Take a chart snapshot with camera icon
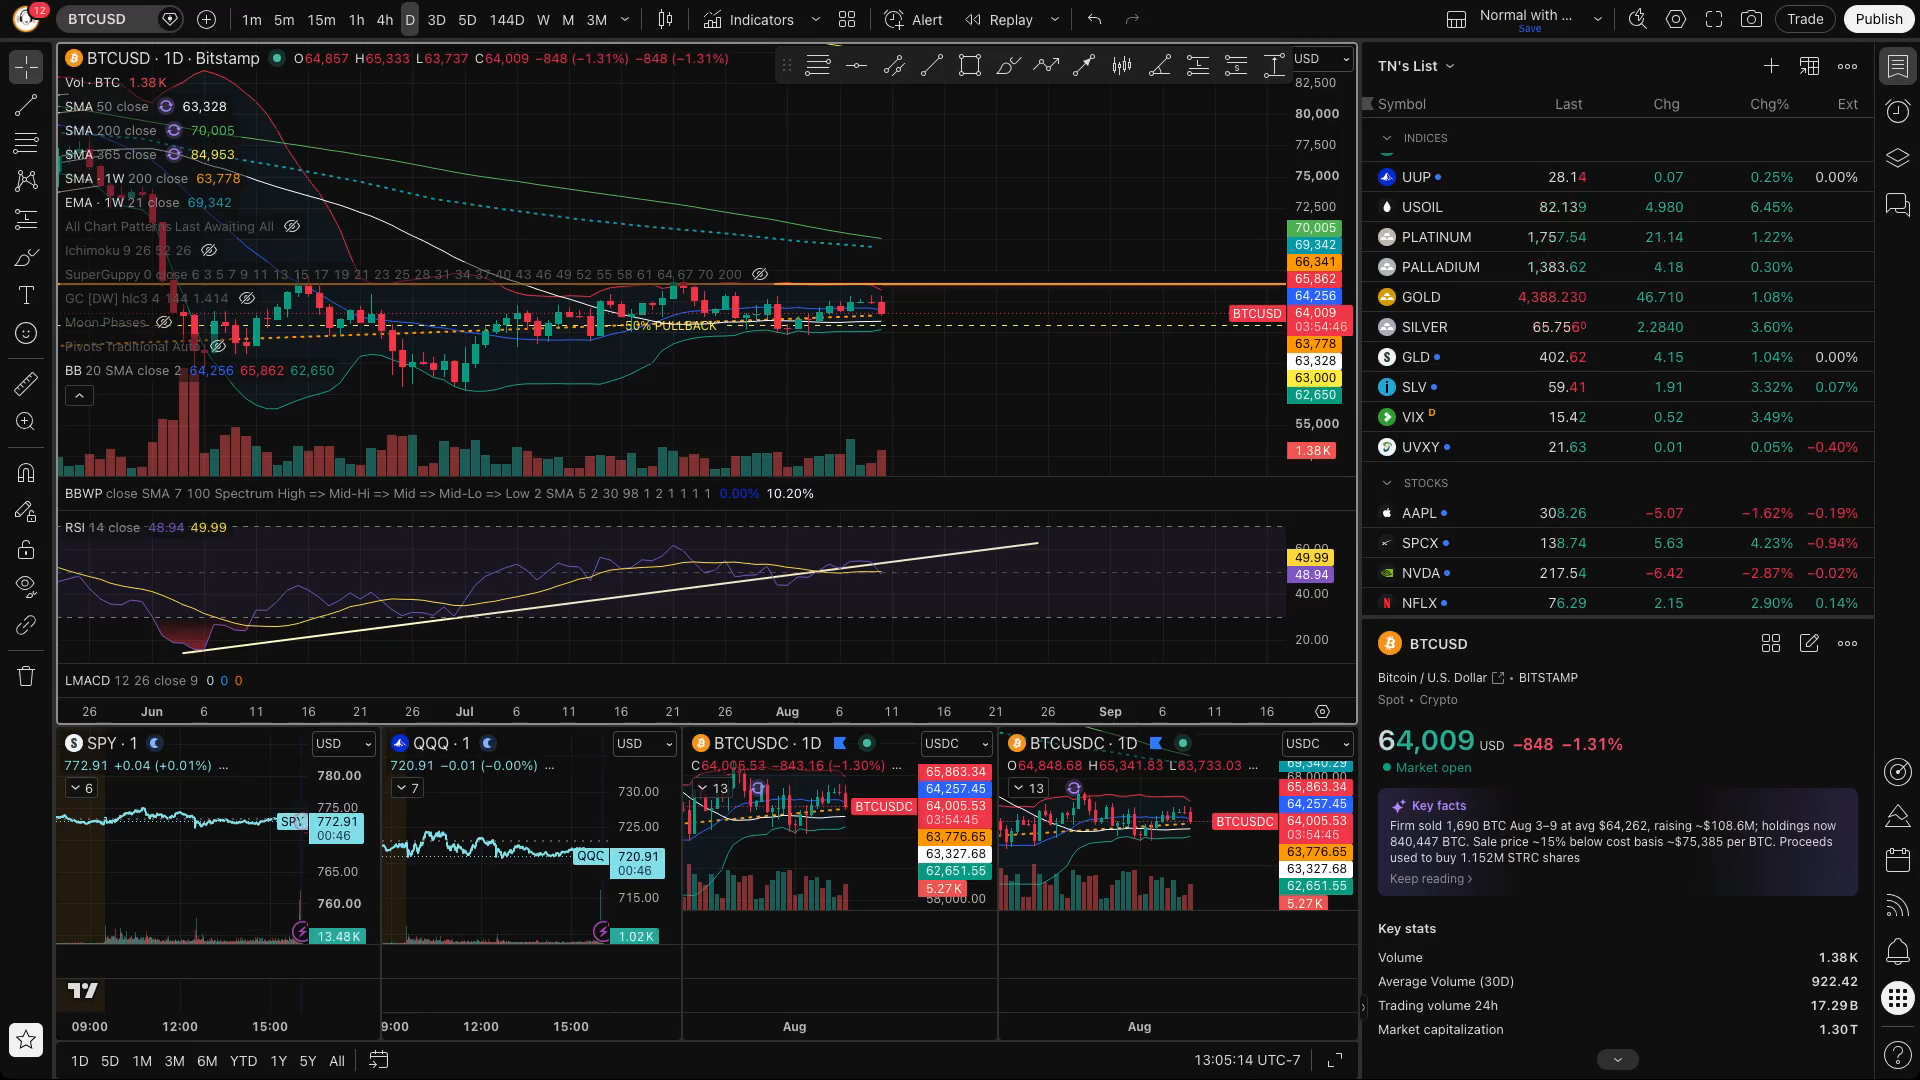The image size is (1920, 1080). click(x=1751, y=19)
